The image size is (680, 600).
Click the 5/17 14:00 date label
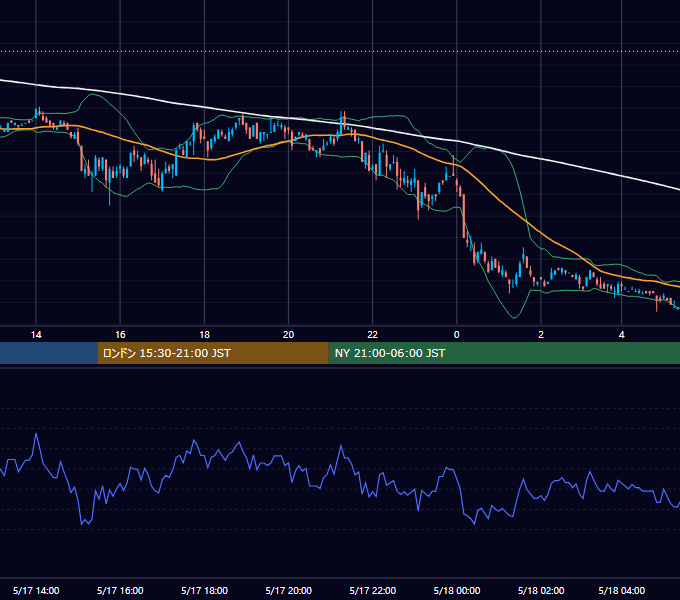36,590
